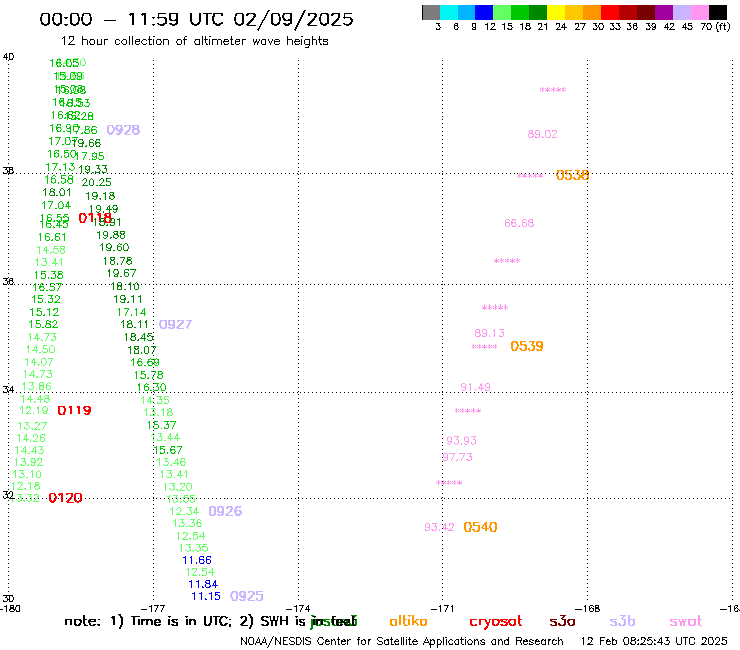Image resolution: width=740 pixels, height=650 pixels.
Task: Click the altika time stamp '0539'
Action: click(x=527, y=346)
